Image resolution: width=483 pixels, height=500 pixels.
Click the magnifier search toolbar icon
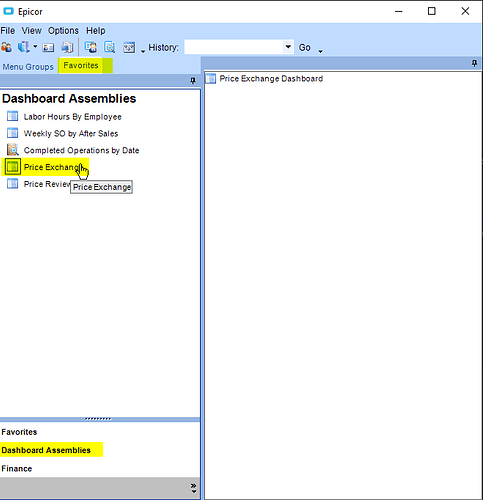(x=109, y=48)
